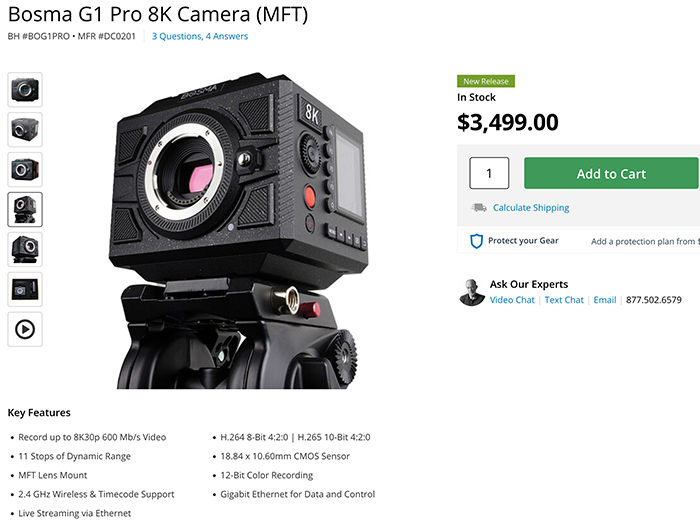Click the quantity input field
The width and height of the screenshot is (700, 523).
[489, 174]
